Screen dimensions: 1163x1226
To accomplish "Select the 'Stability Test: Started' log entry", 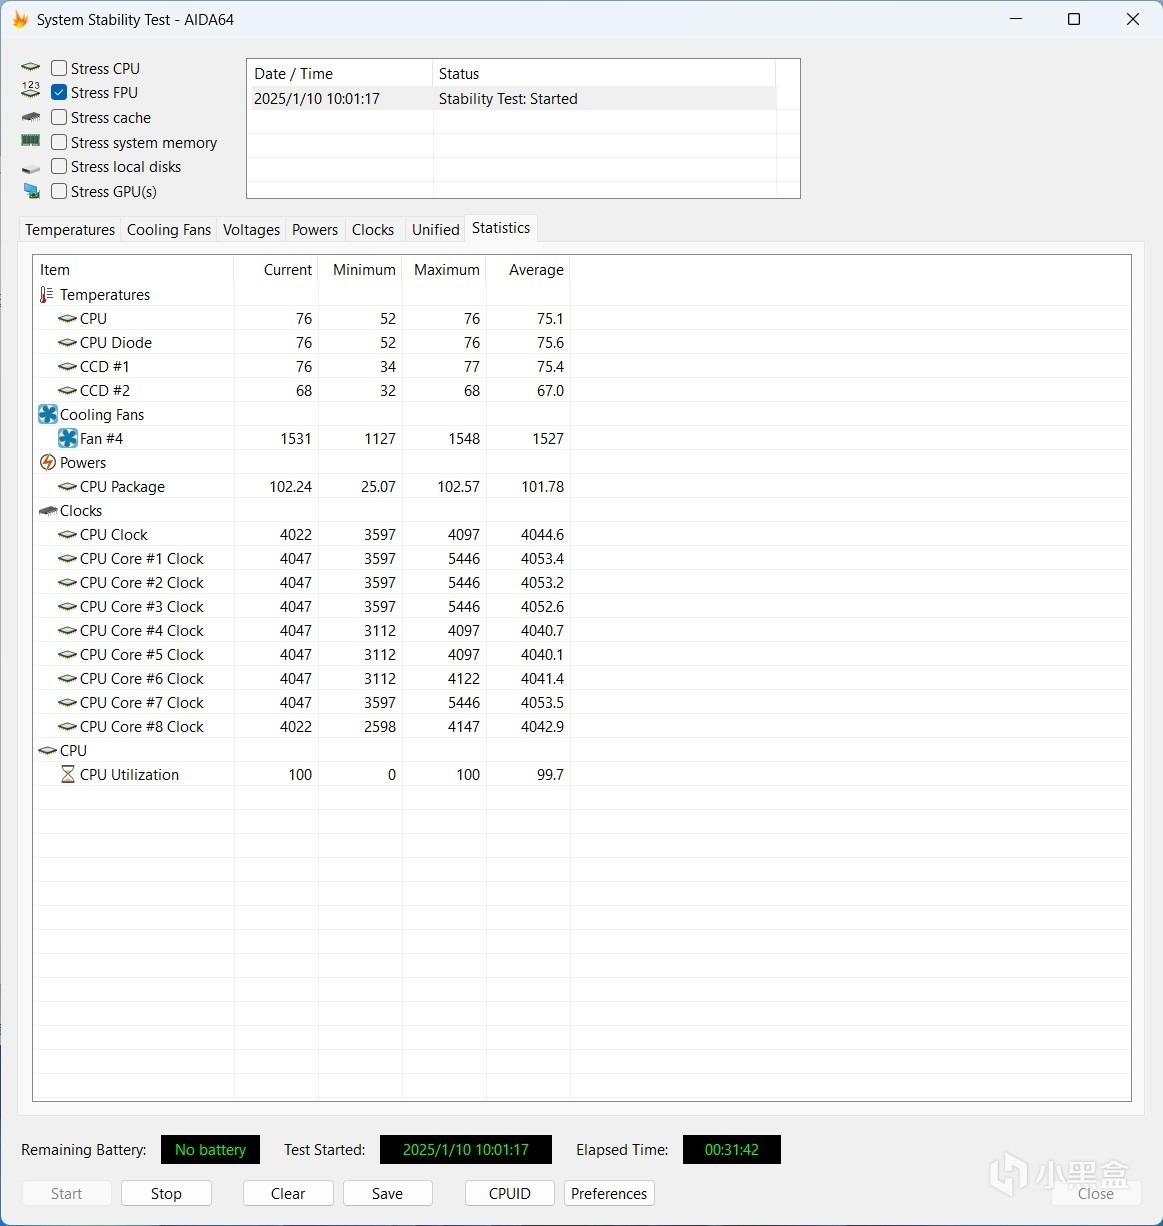I will 511,98.
